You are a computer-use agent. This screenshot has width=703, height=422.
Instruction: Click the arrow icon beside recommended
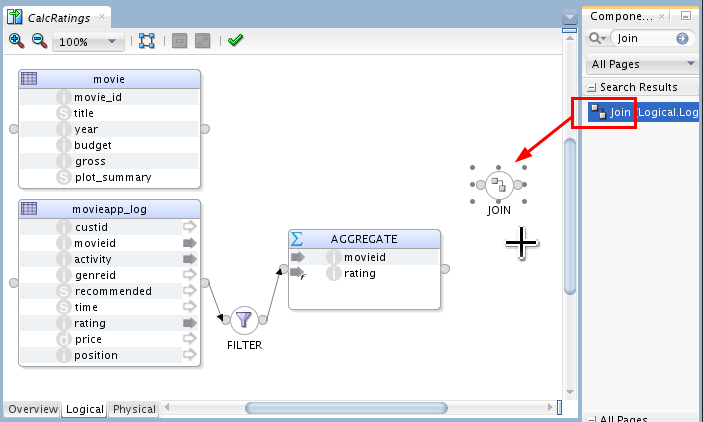click(190, 291)
